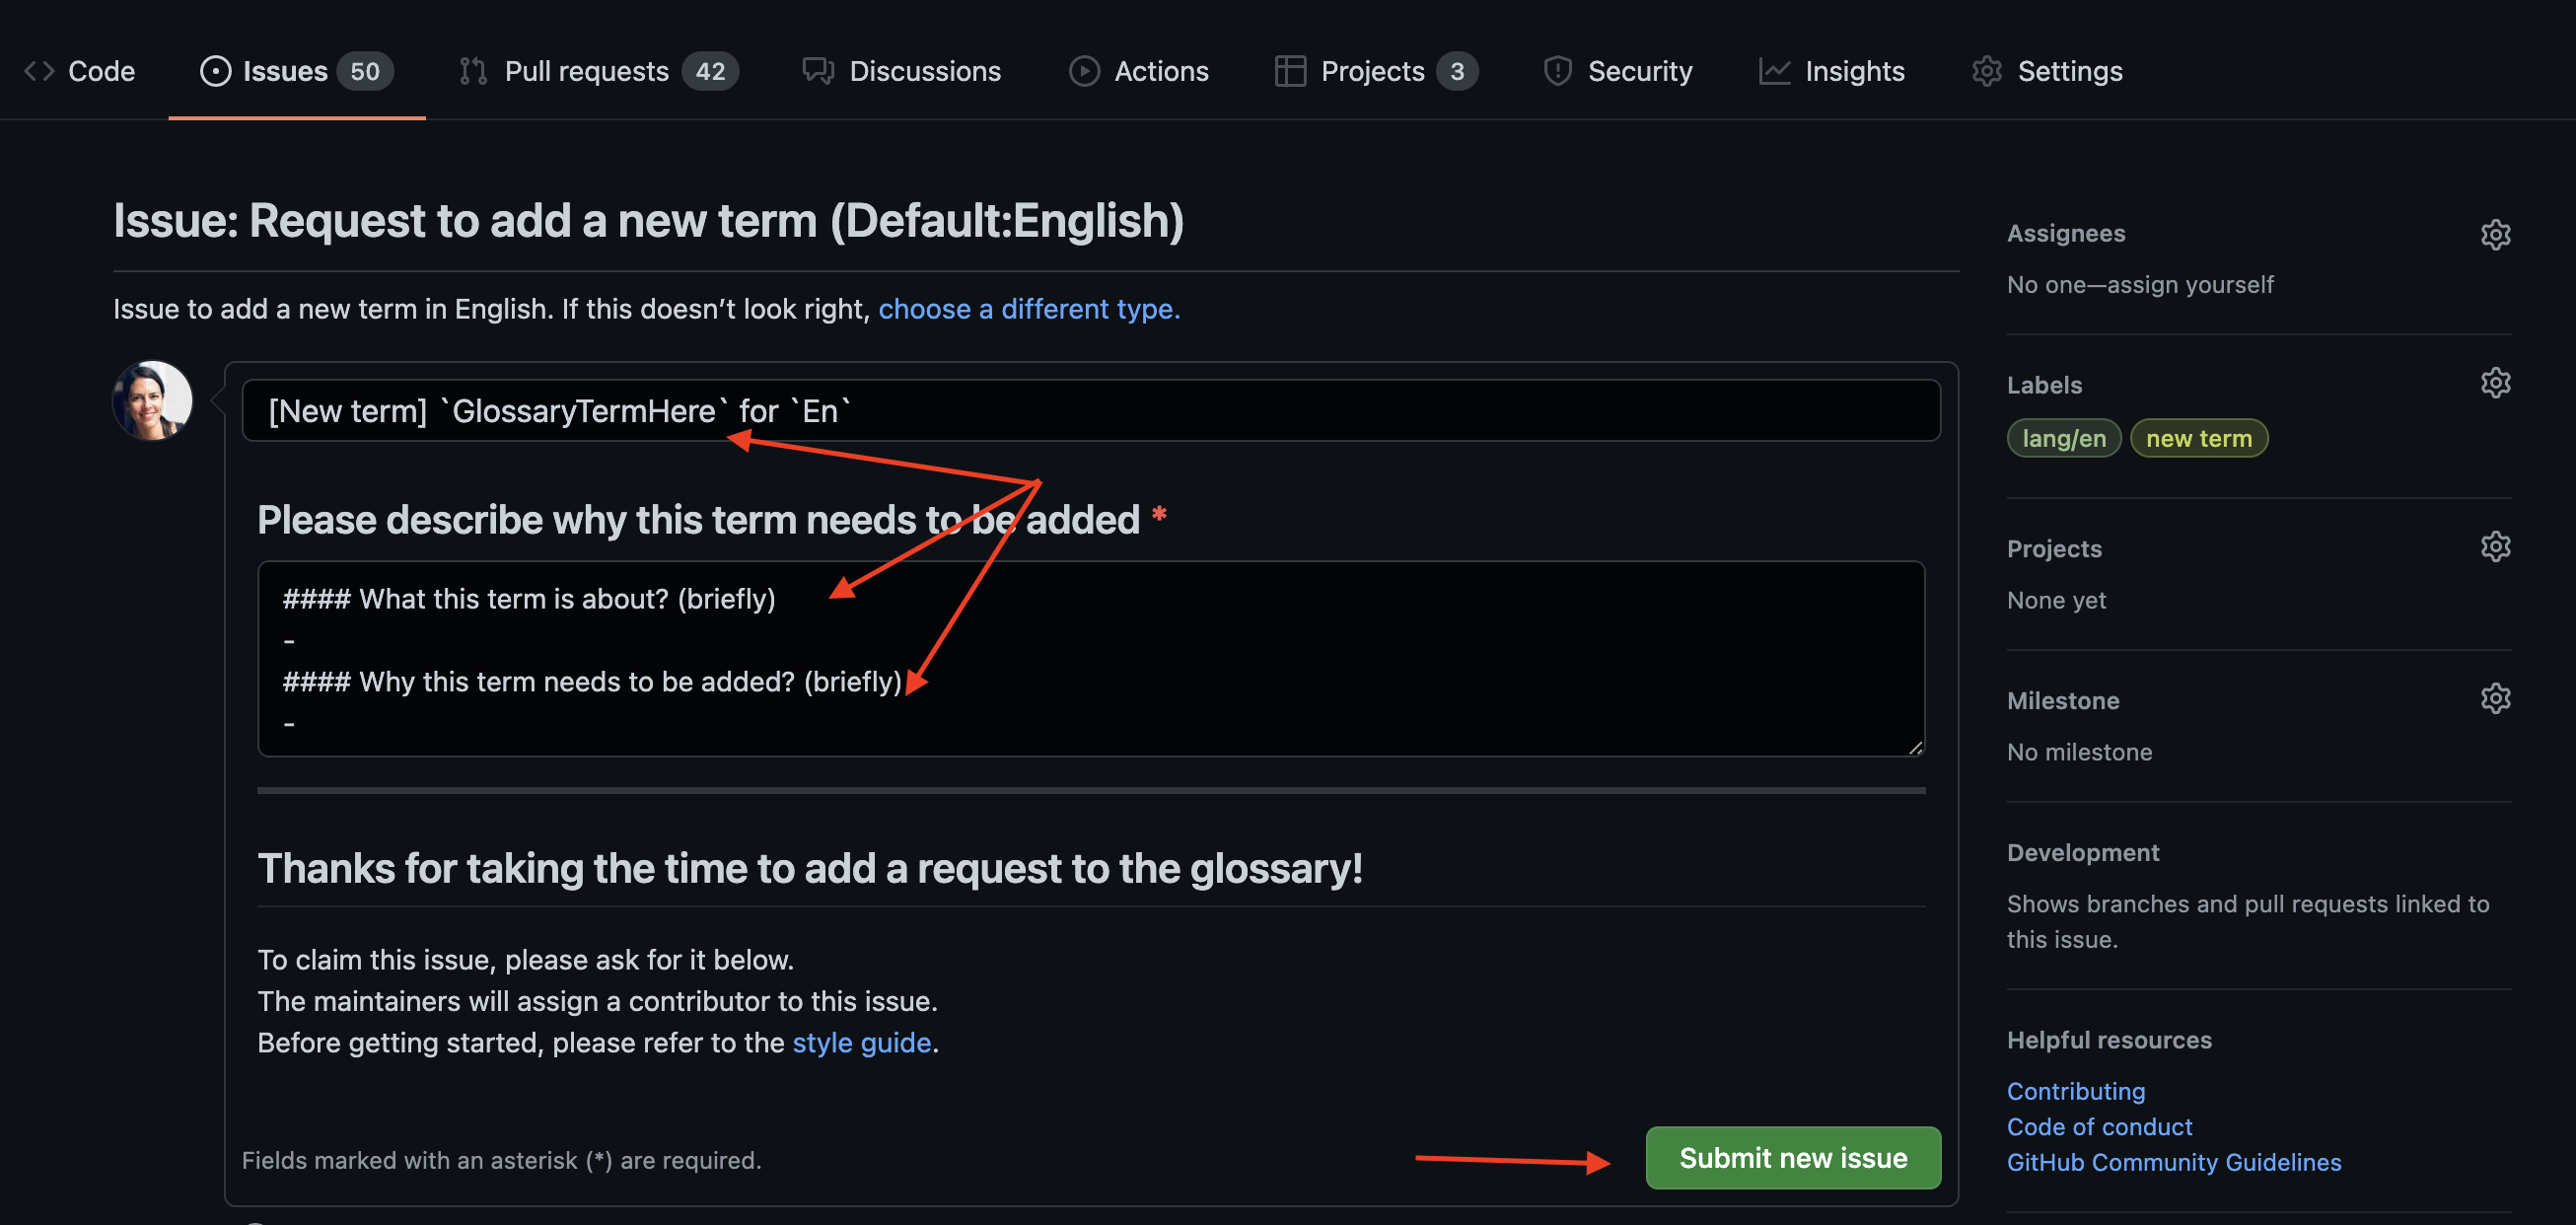View the Insights tab
The image size is (2576, 1225).
point(1832,71)
